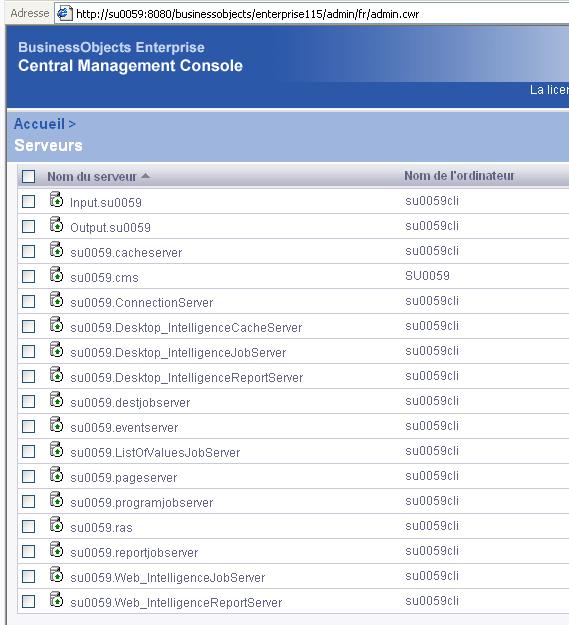The width and height of the screenshot is (569, 625).
Task: Open the su0059.Web_IntelligenceJobServer link
Action: pyautogui.click(x=167, y=578)
